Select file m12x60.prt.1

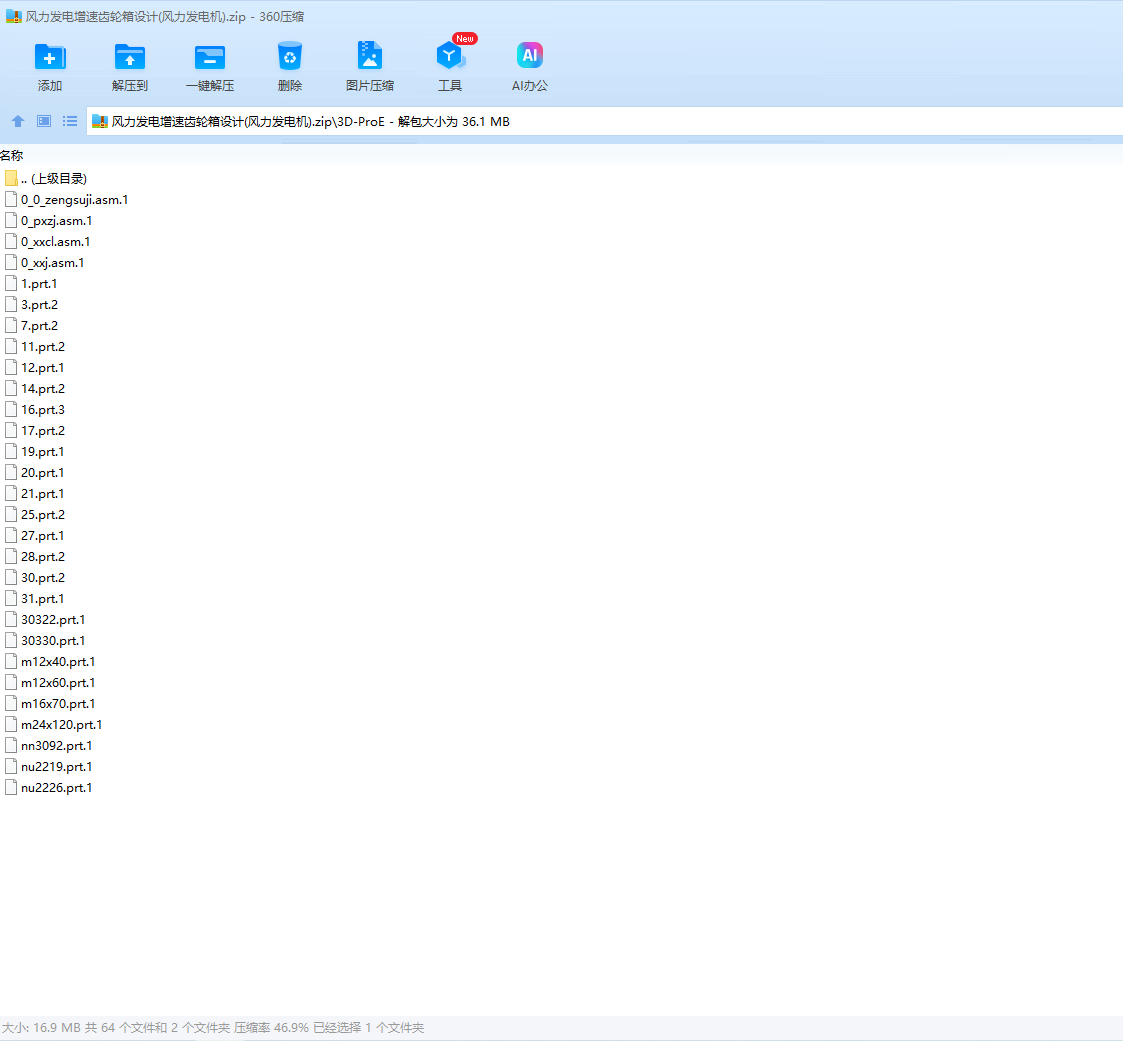(x=58, y=682)
